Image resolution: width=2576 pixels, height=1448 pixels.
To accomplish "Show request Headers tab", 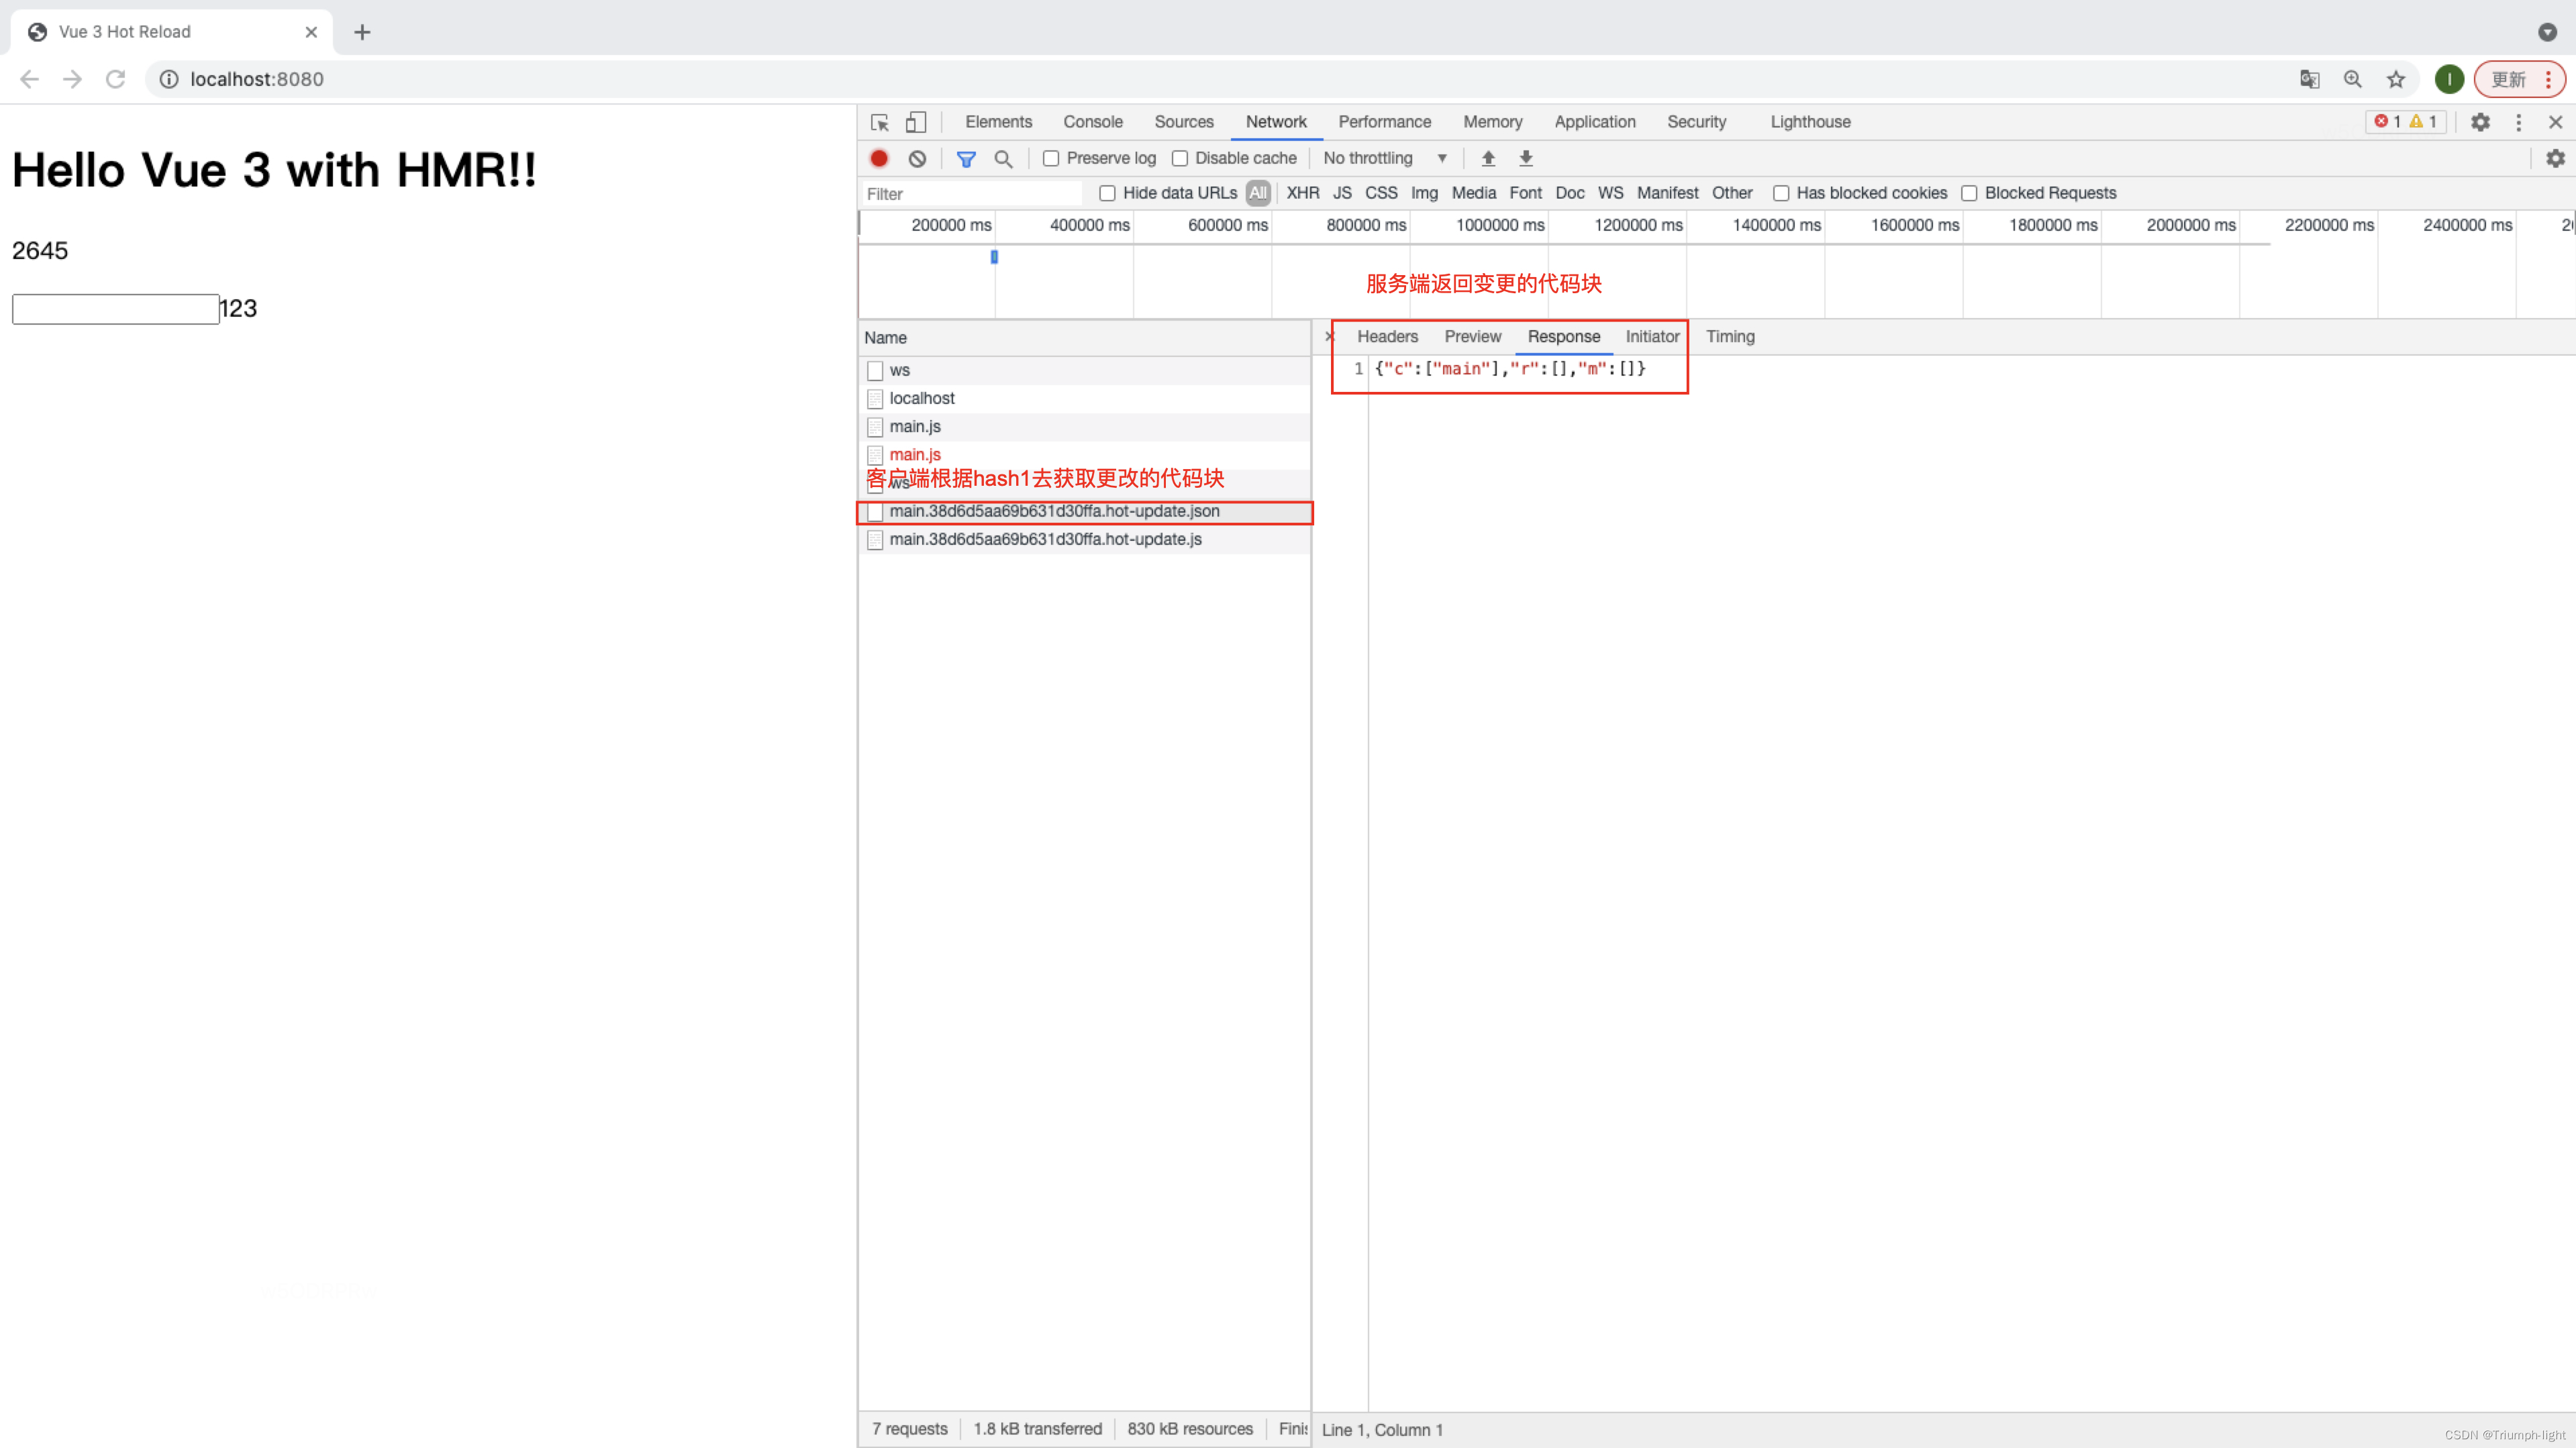I will coord(1387,336).
